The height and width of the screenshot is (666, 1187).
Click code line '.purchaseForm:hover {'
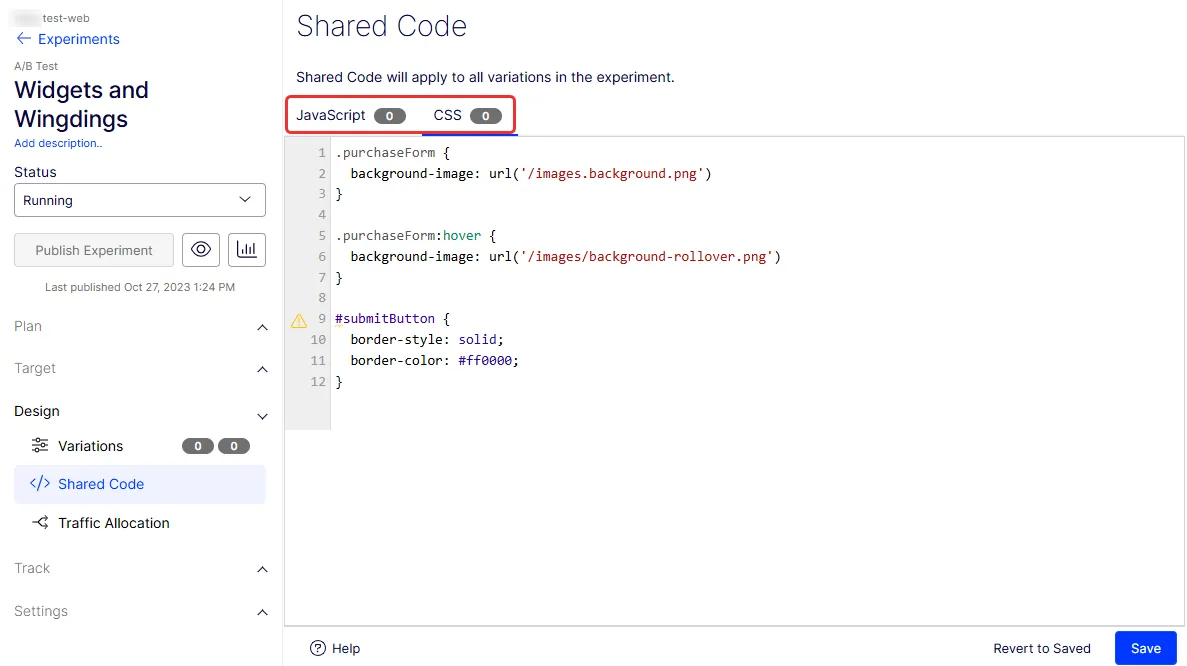point(416,235)
